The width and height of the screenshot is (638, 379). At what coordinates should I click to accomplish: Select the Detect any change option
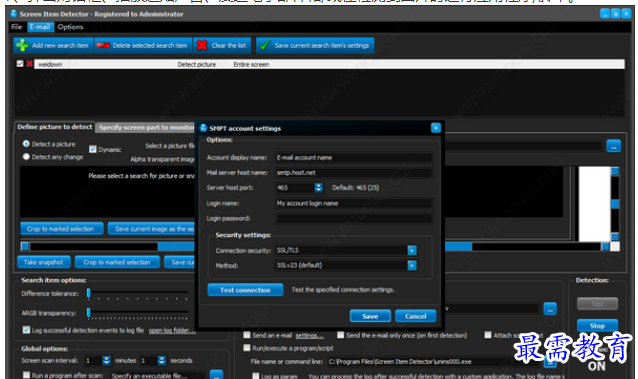point(26,156)
